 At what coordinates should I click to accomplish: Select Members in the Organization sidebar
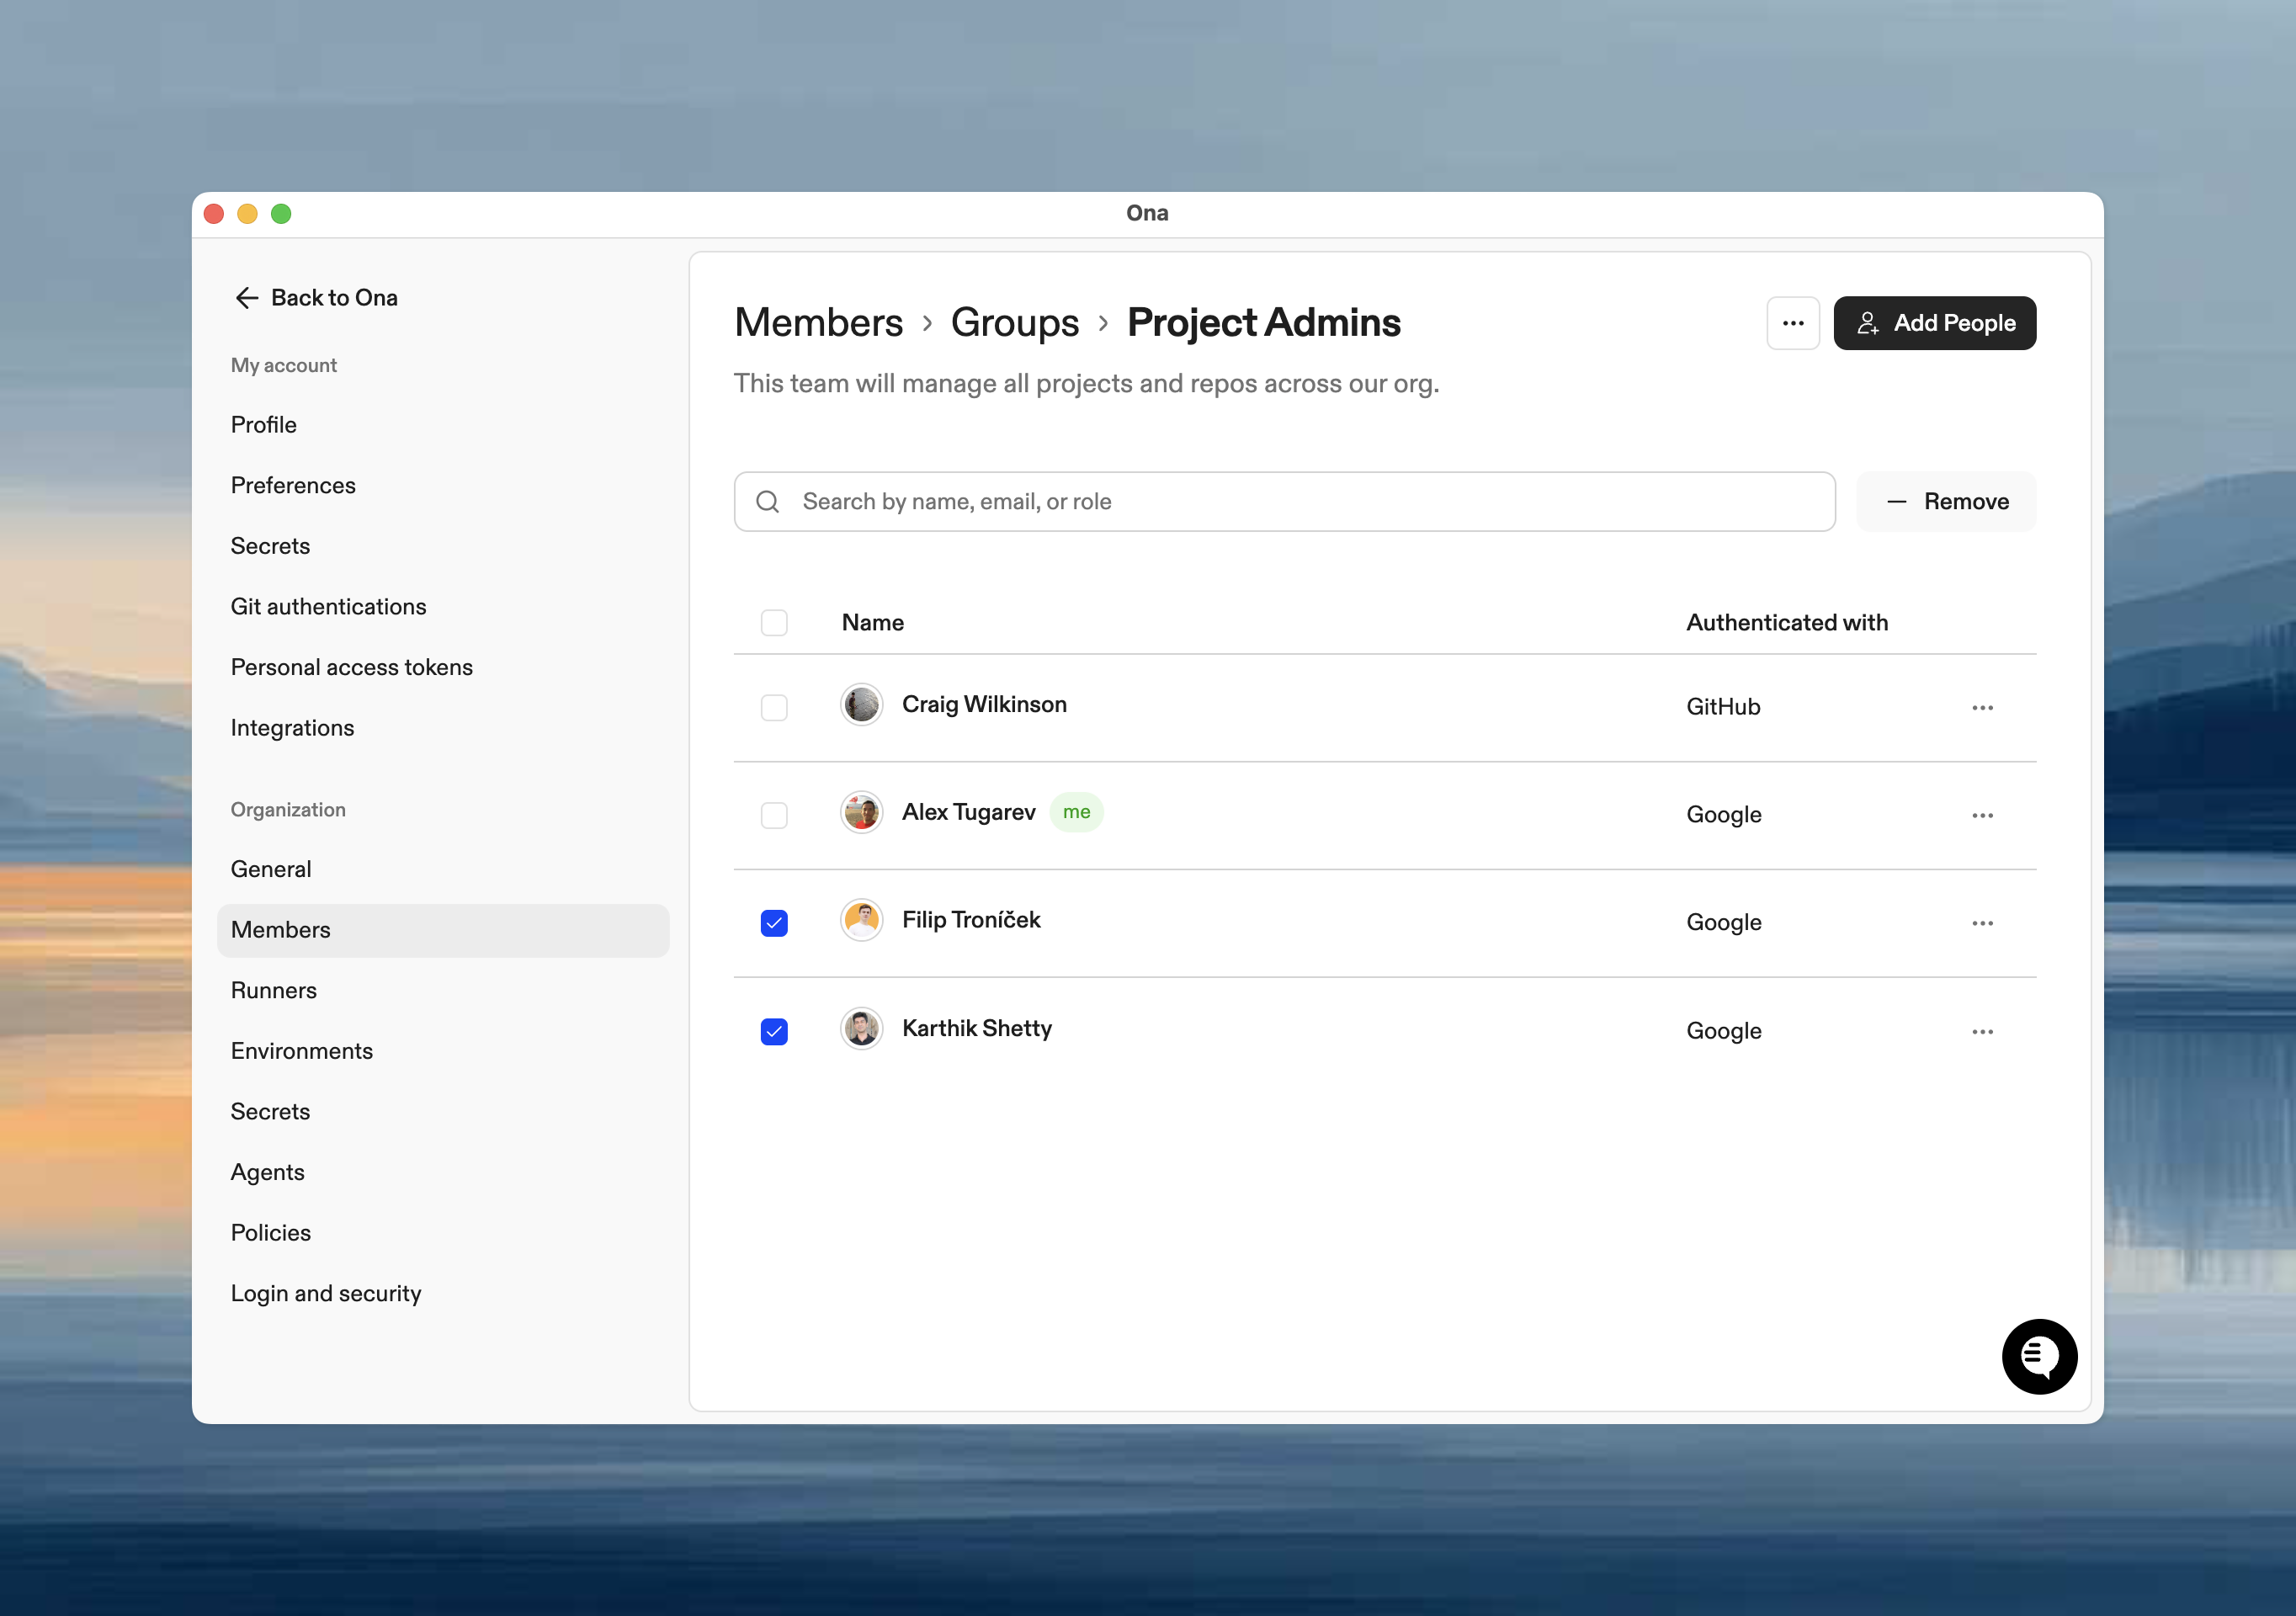tap(280, 929)
